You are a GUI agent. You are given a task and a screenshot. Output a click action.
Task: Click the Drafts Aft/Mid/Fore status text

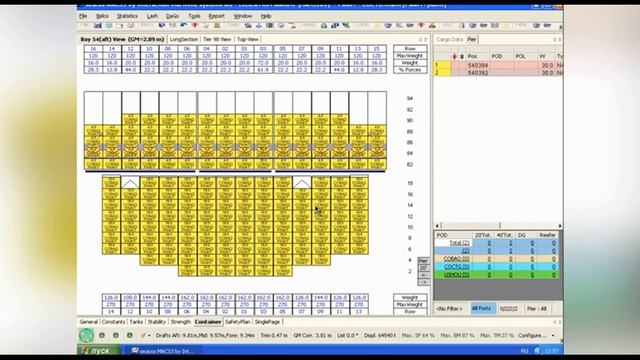(x=205, y=336)
